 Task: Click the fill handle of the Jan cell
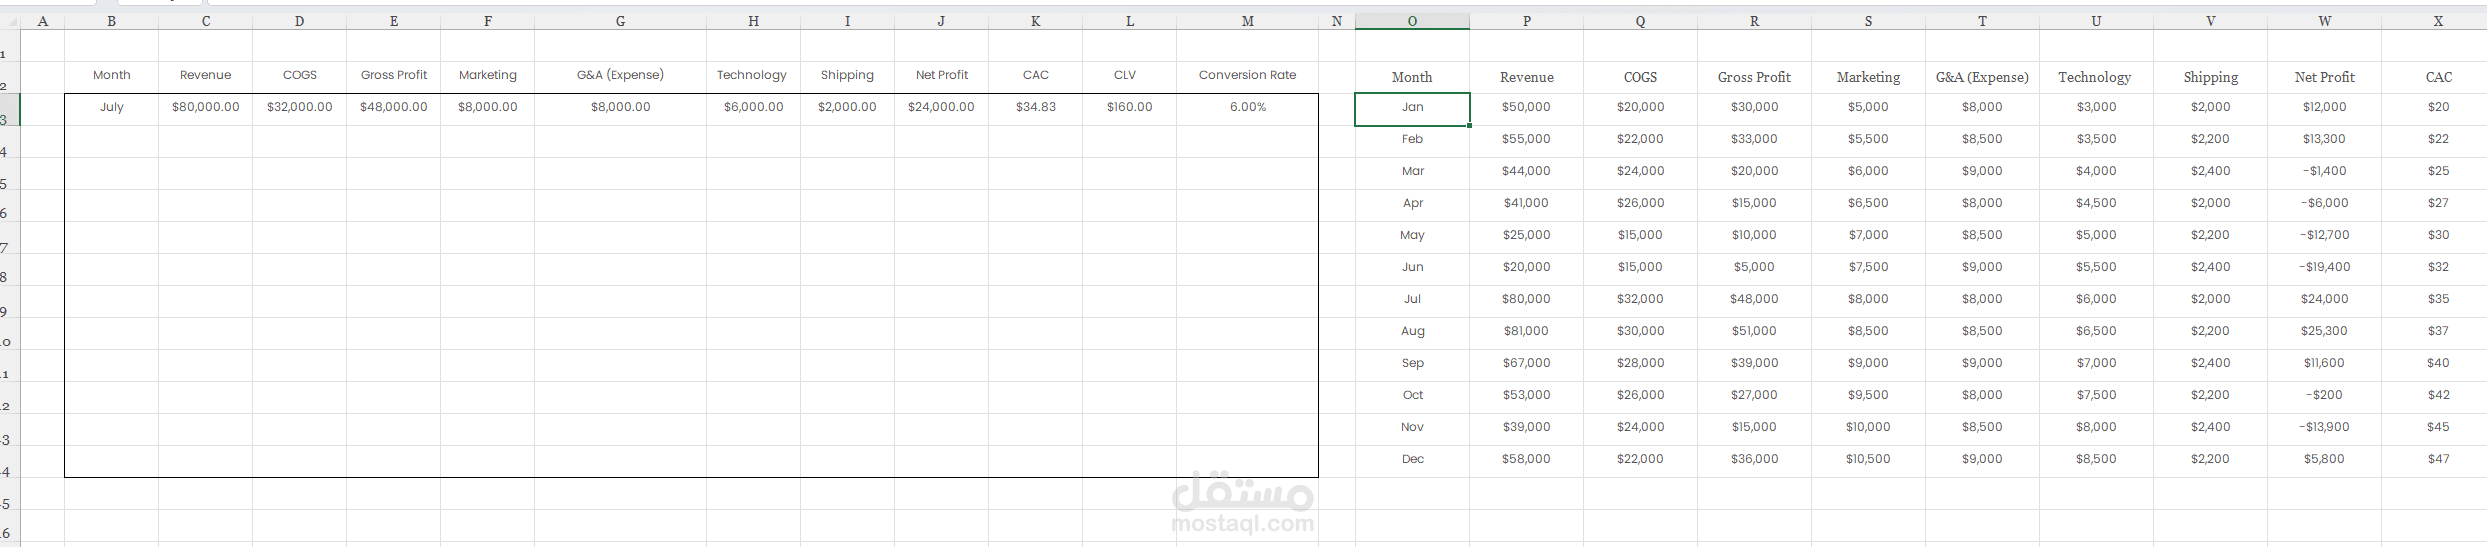[x=1469, y=126]
